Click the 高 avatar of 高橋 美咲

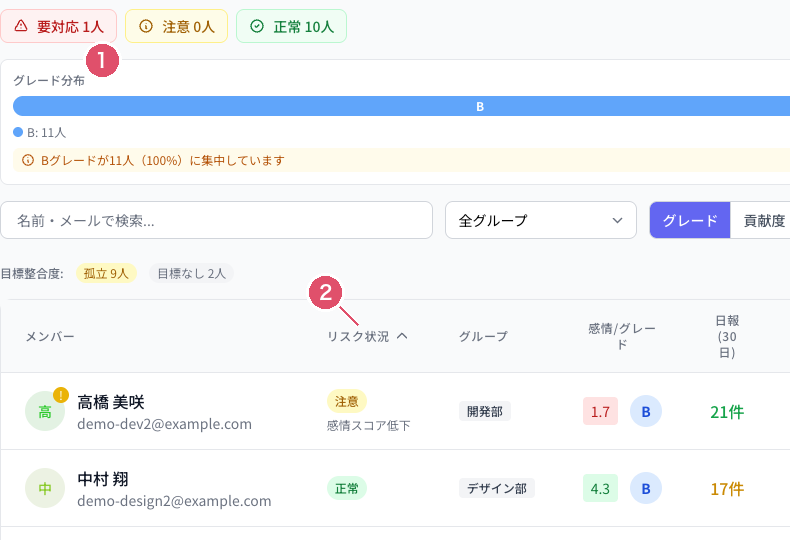click(45, 412)
